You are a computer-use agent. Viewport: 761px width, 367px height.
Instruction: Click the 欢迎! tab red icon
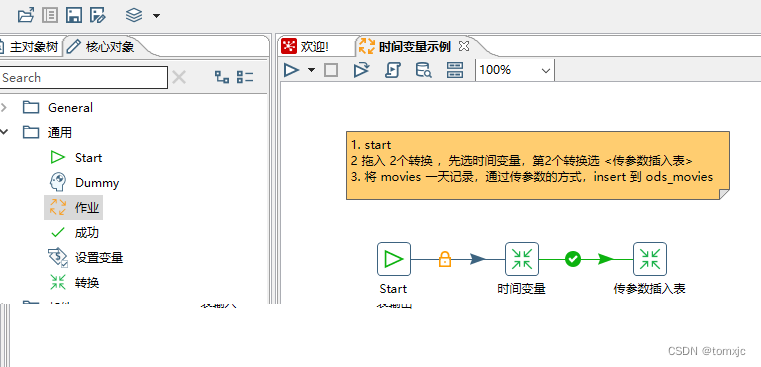[289, 47]
